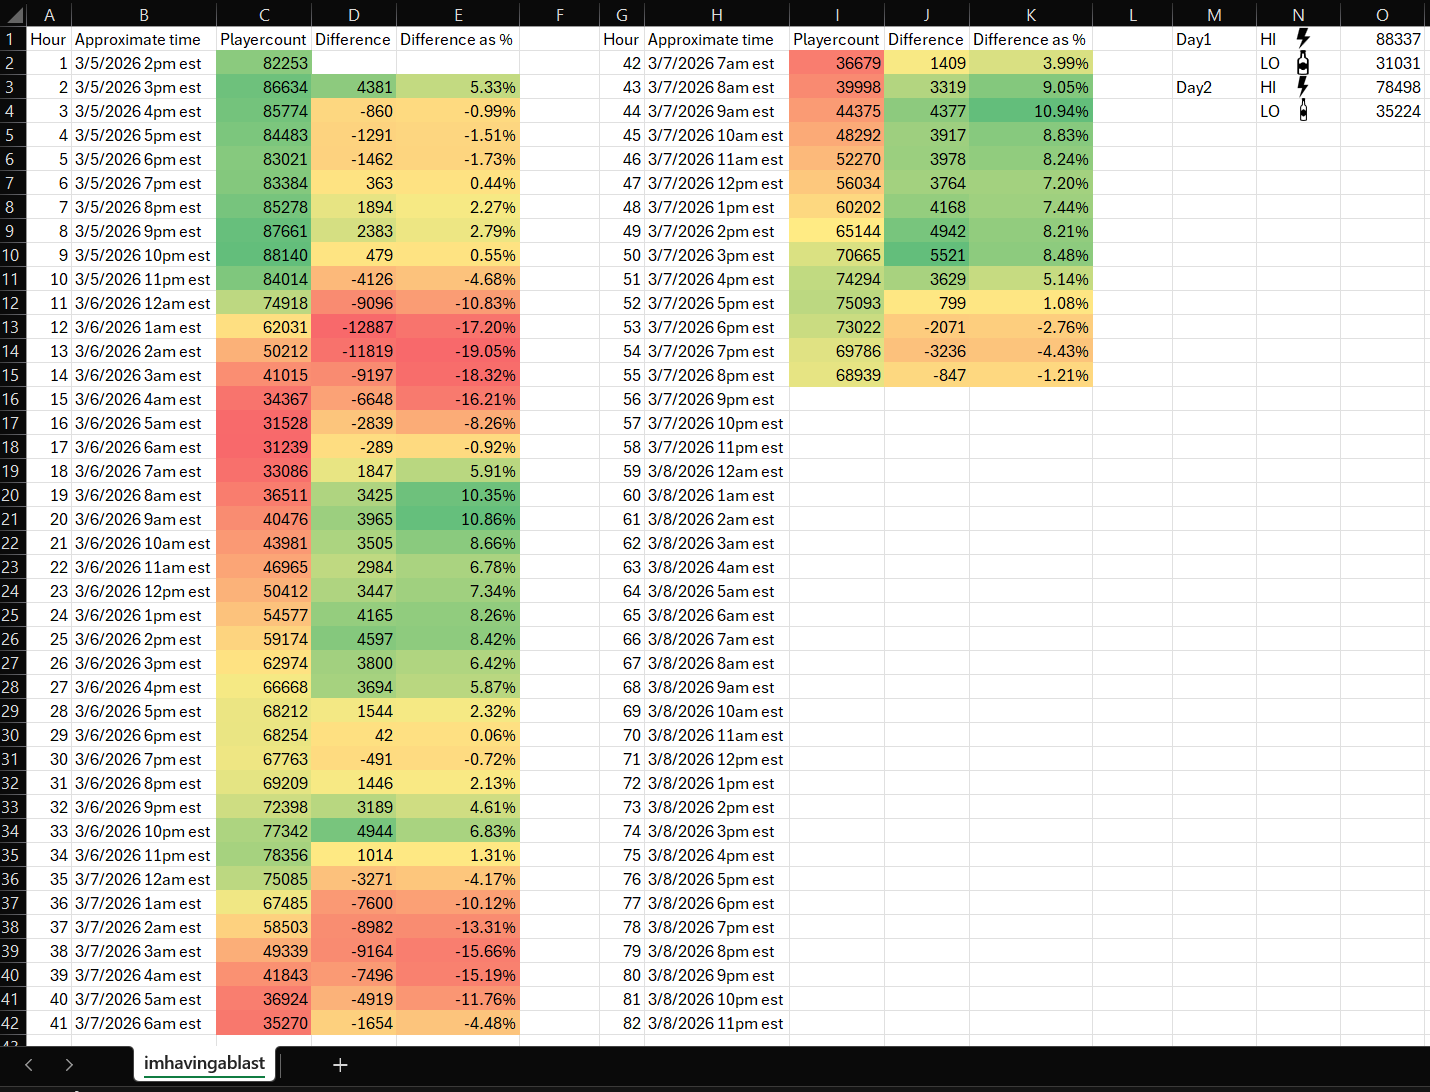Select the column F header

(560, 14)
